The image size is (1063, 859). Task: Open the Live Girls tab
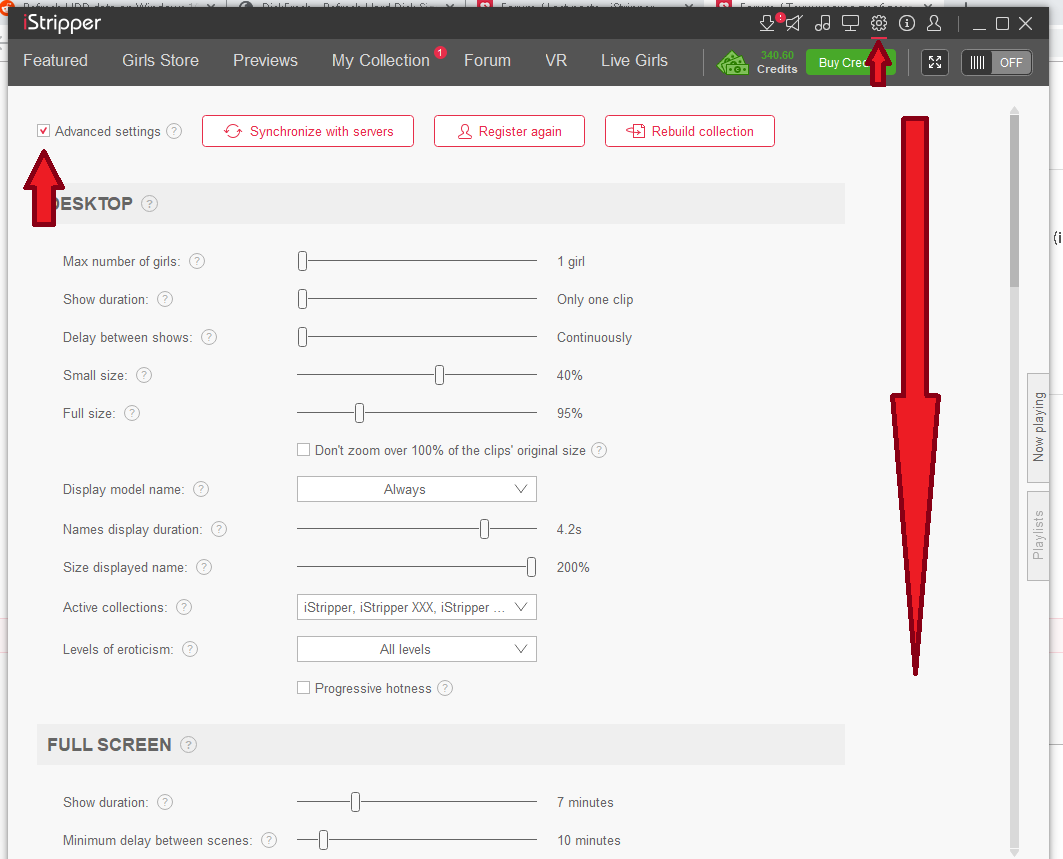click(x=635, y=60)
